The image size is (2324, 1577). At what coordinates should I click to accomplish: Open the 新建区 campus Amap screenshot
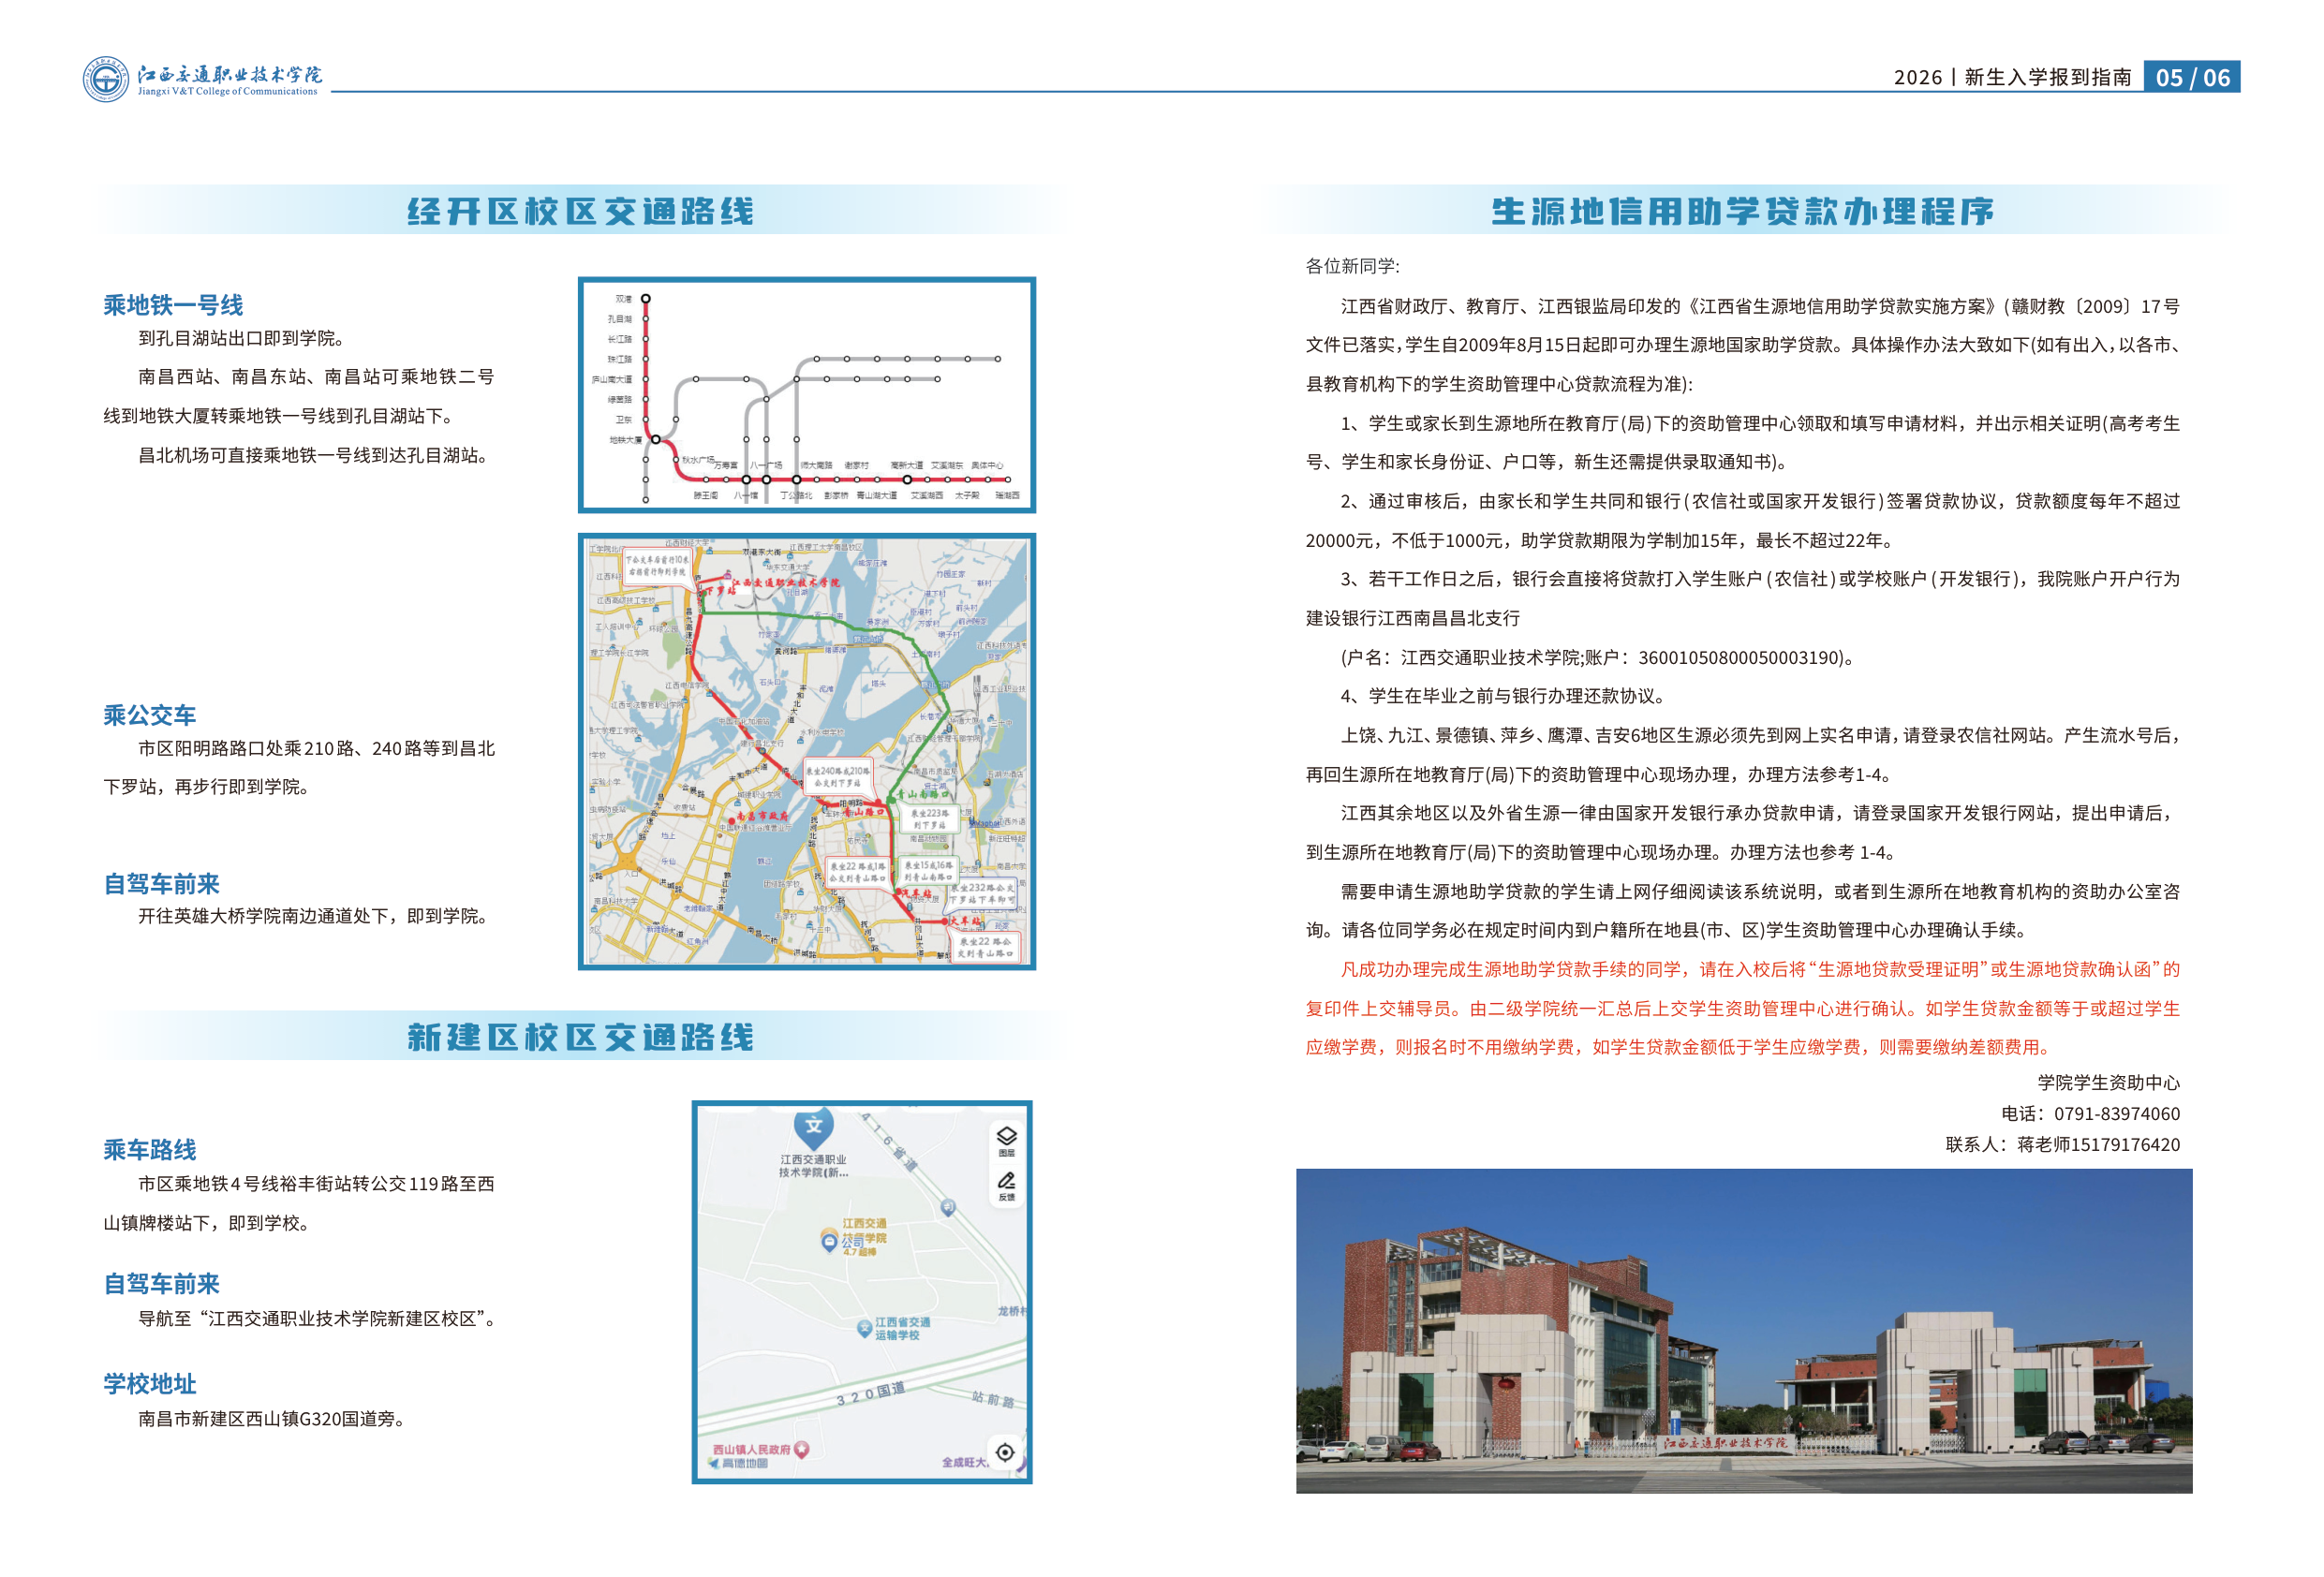point(861,1292)
